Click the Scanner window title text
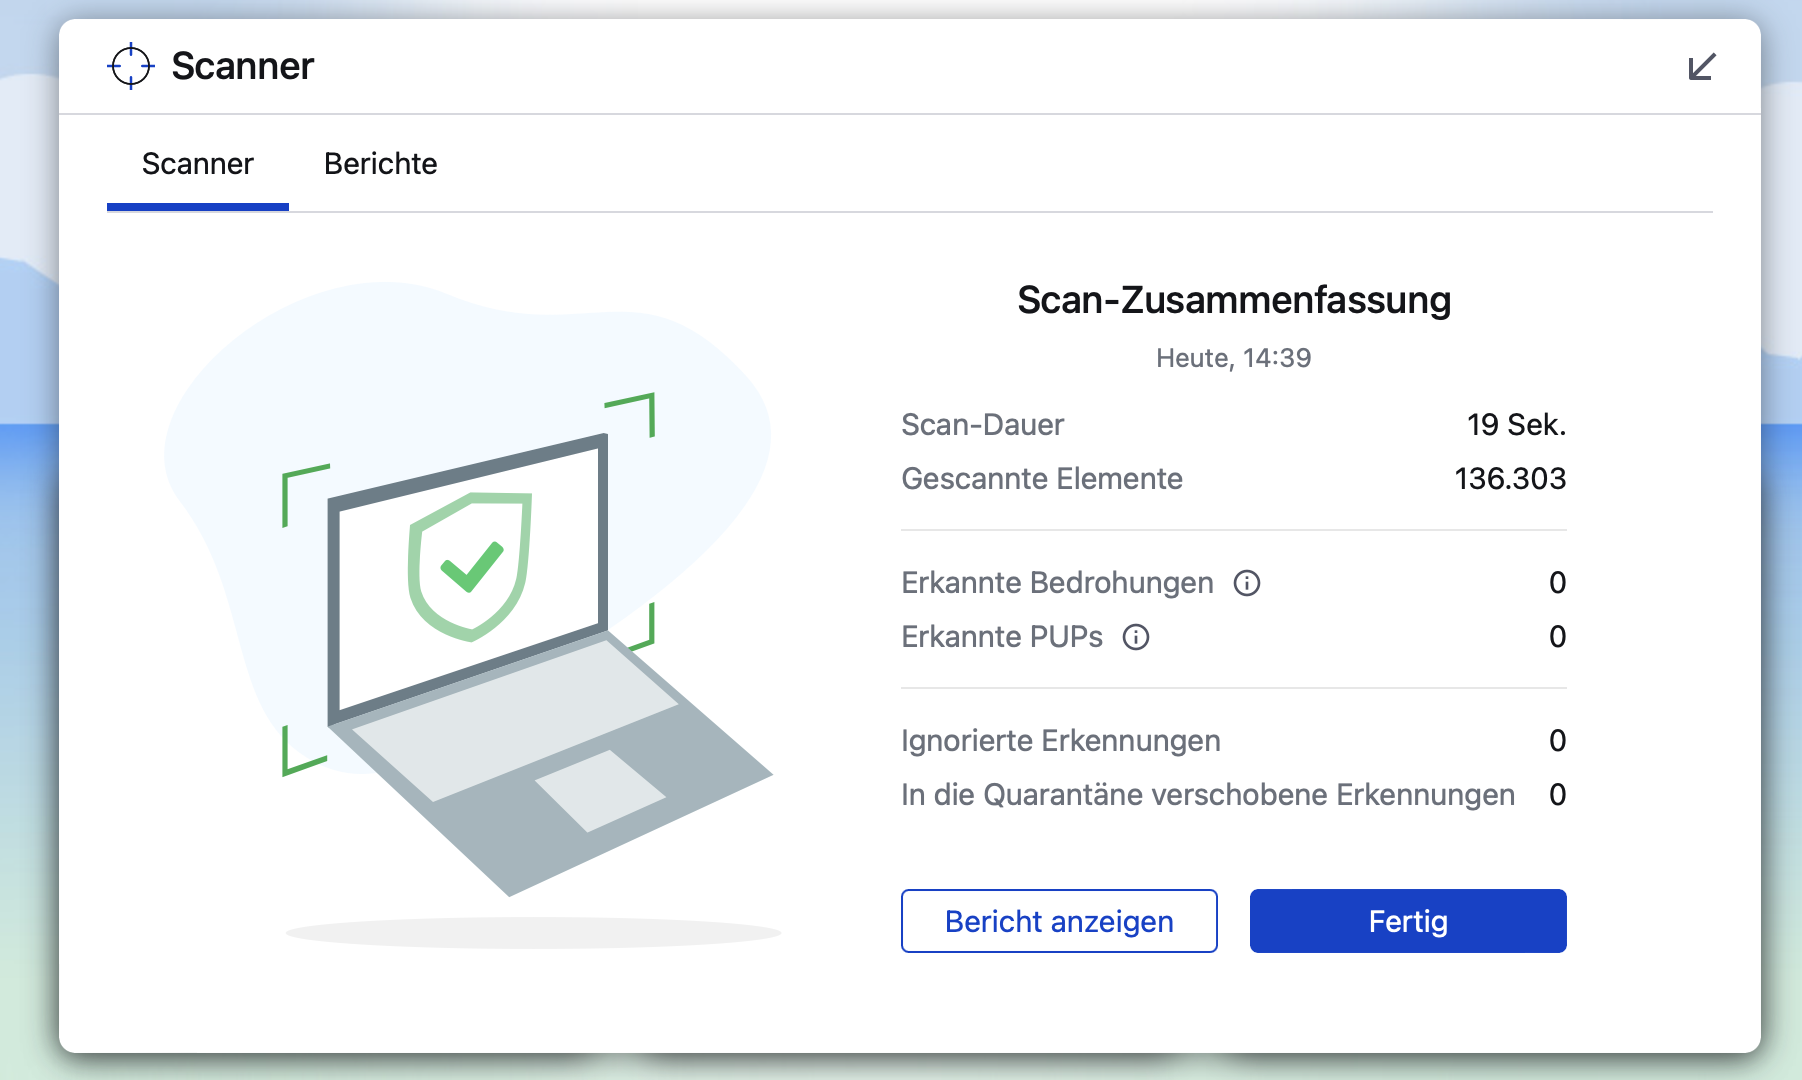This screenshot has height=1080, width=1802. (243, 66)
